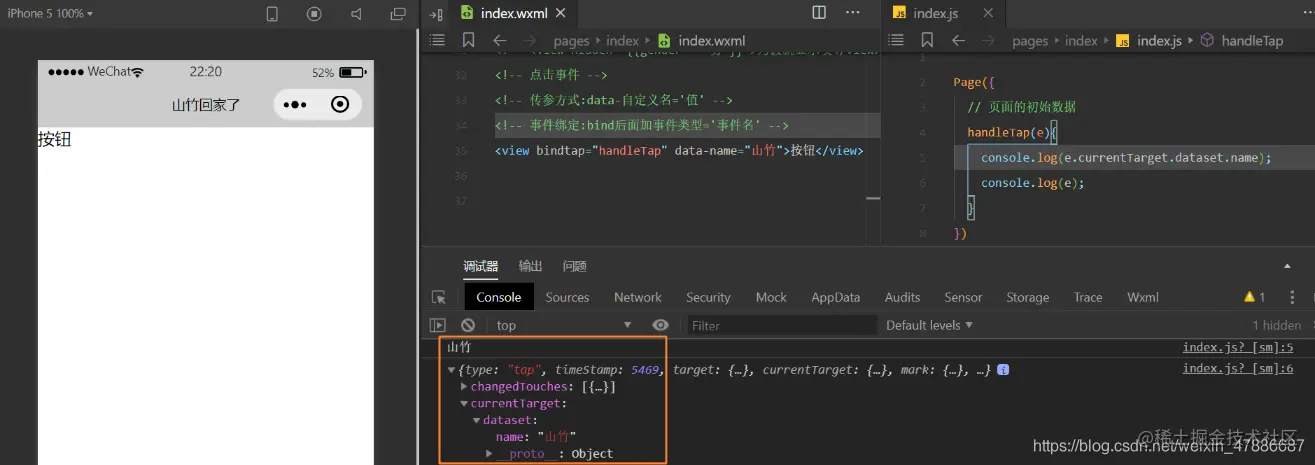Open index.js? [sm]:5 source link
This screenshot has height=465, width=1315.
(x=1238, y=347)
